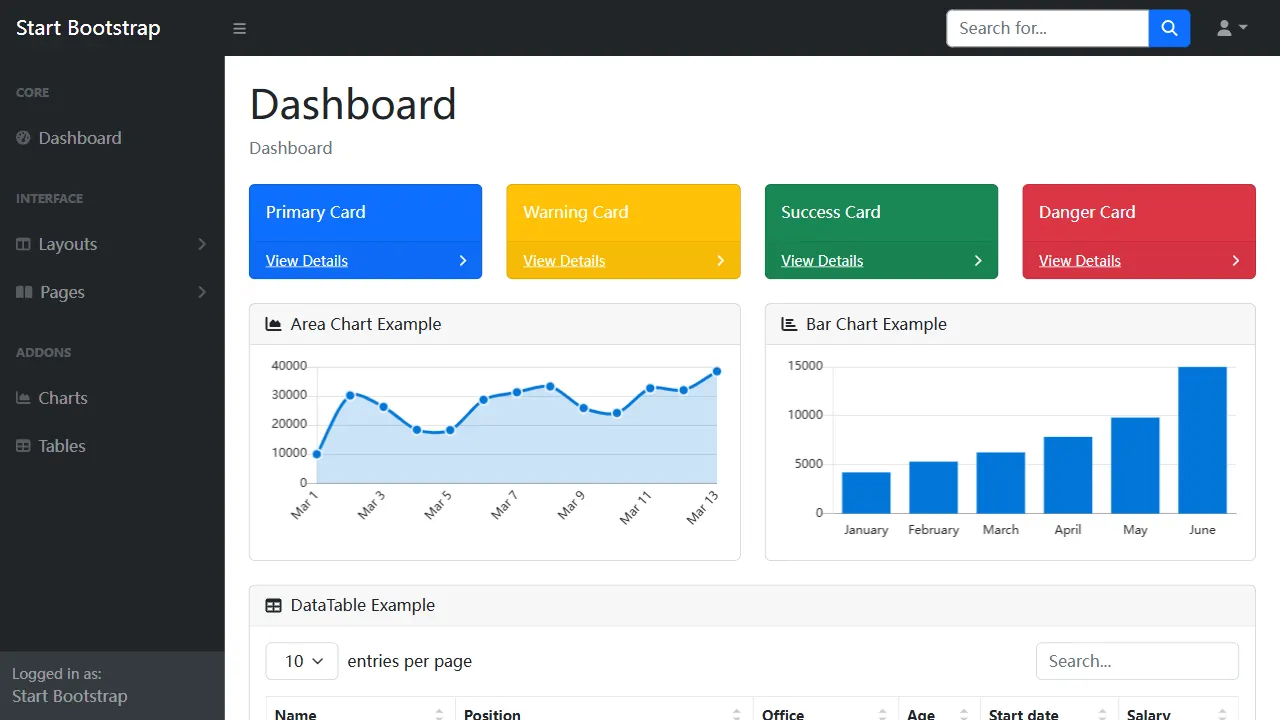Click the Danger Card arrow icon
This screenshot has height=720, width=1280.
(x=1236, y=261)
